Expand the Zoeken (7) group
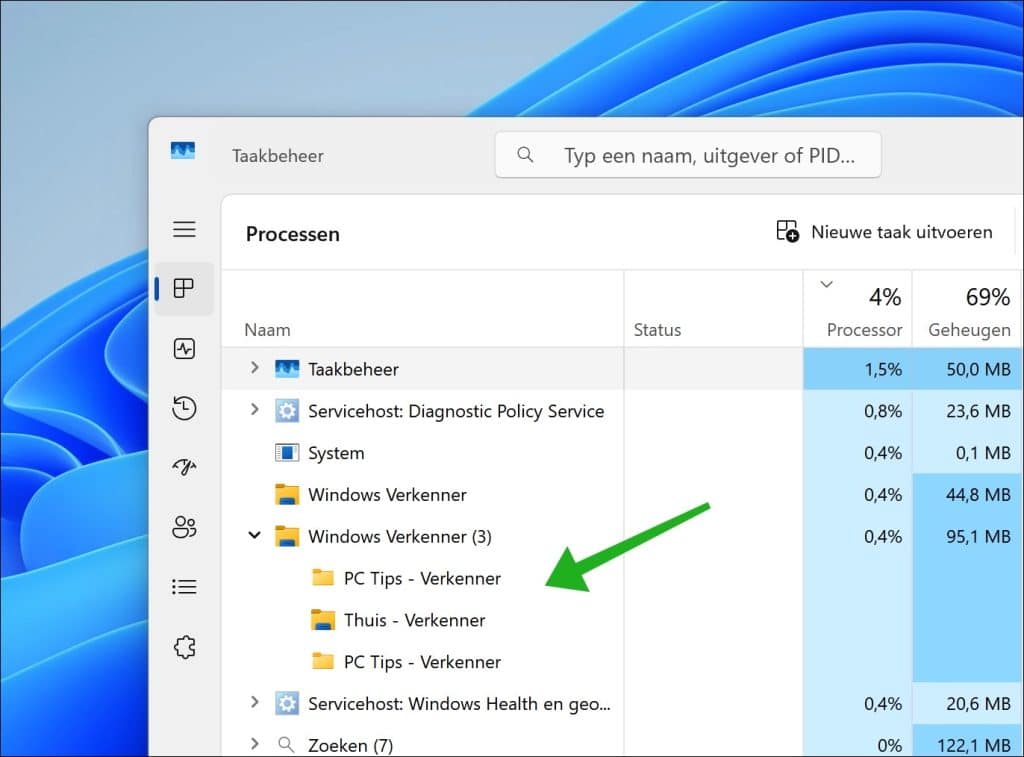 (255, 744)
